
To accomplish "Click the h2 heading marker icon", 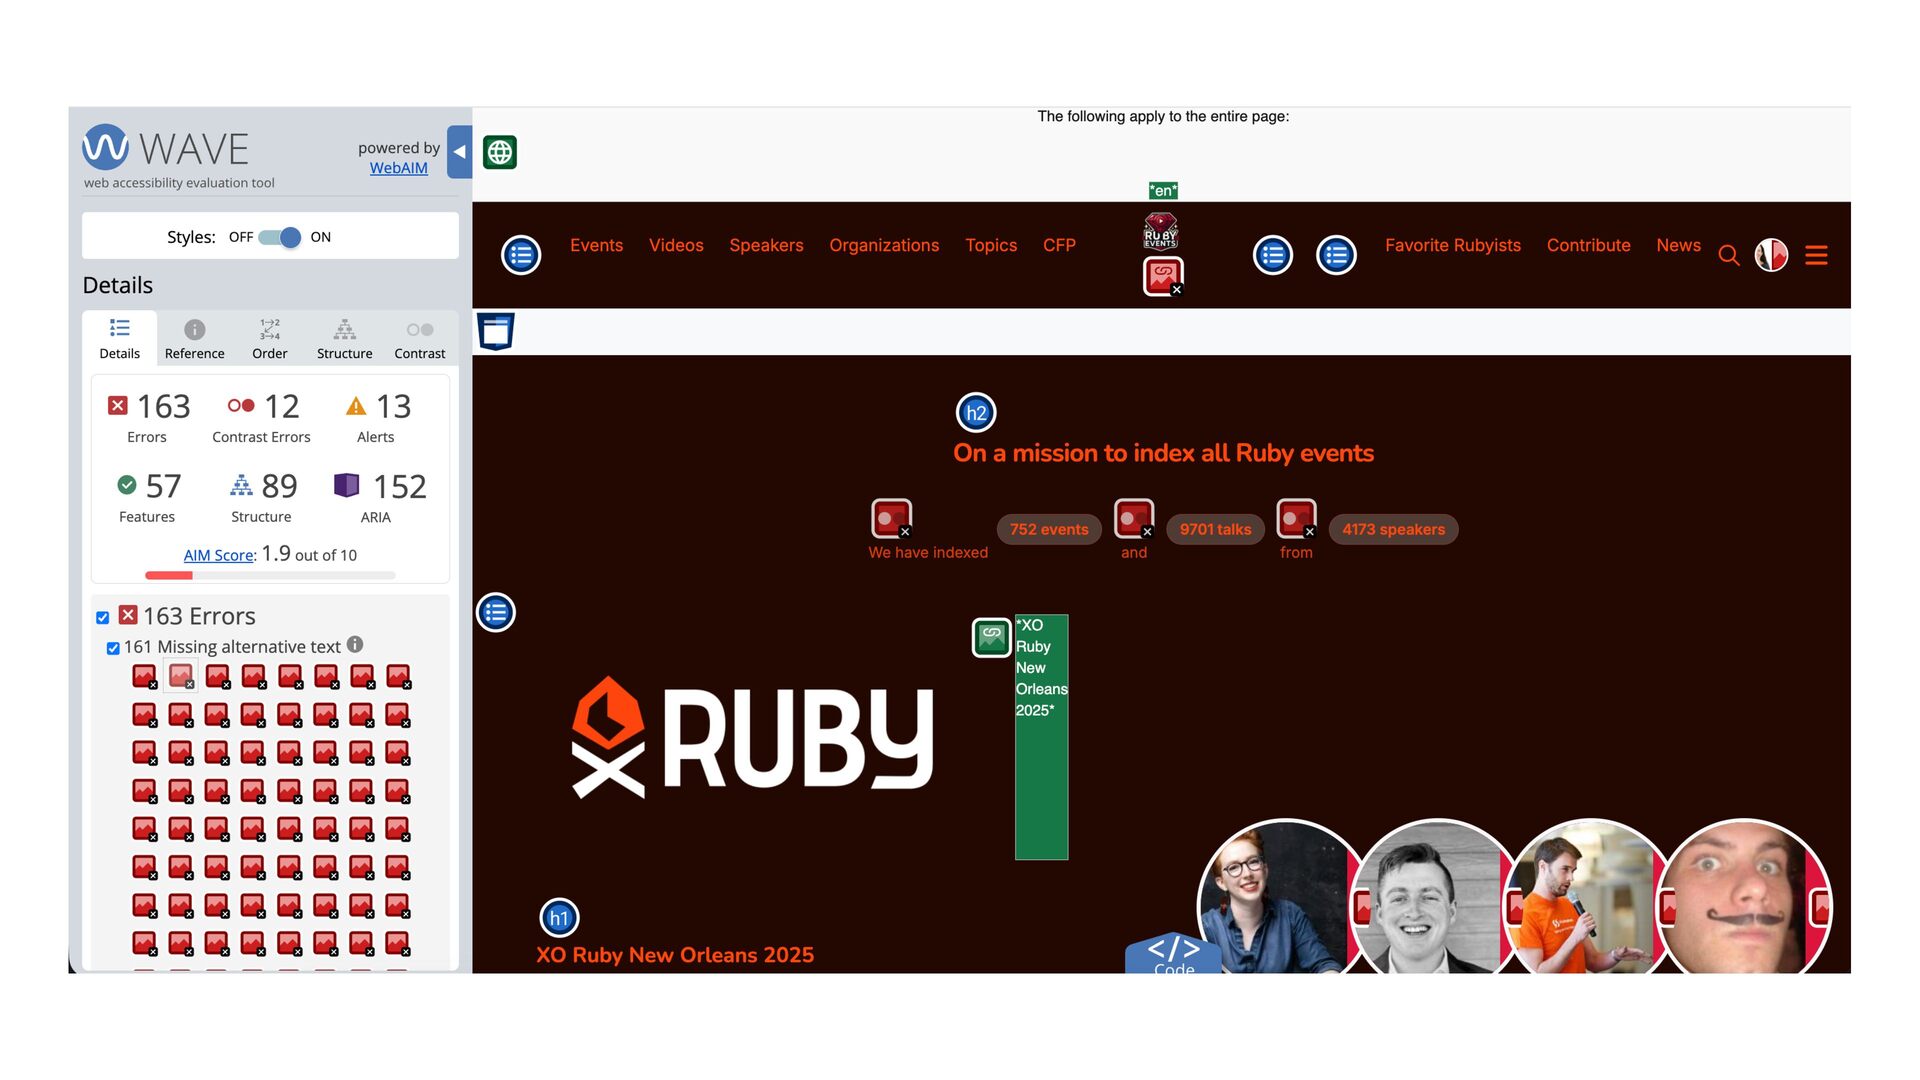I will [976, 413].
